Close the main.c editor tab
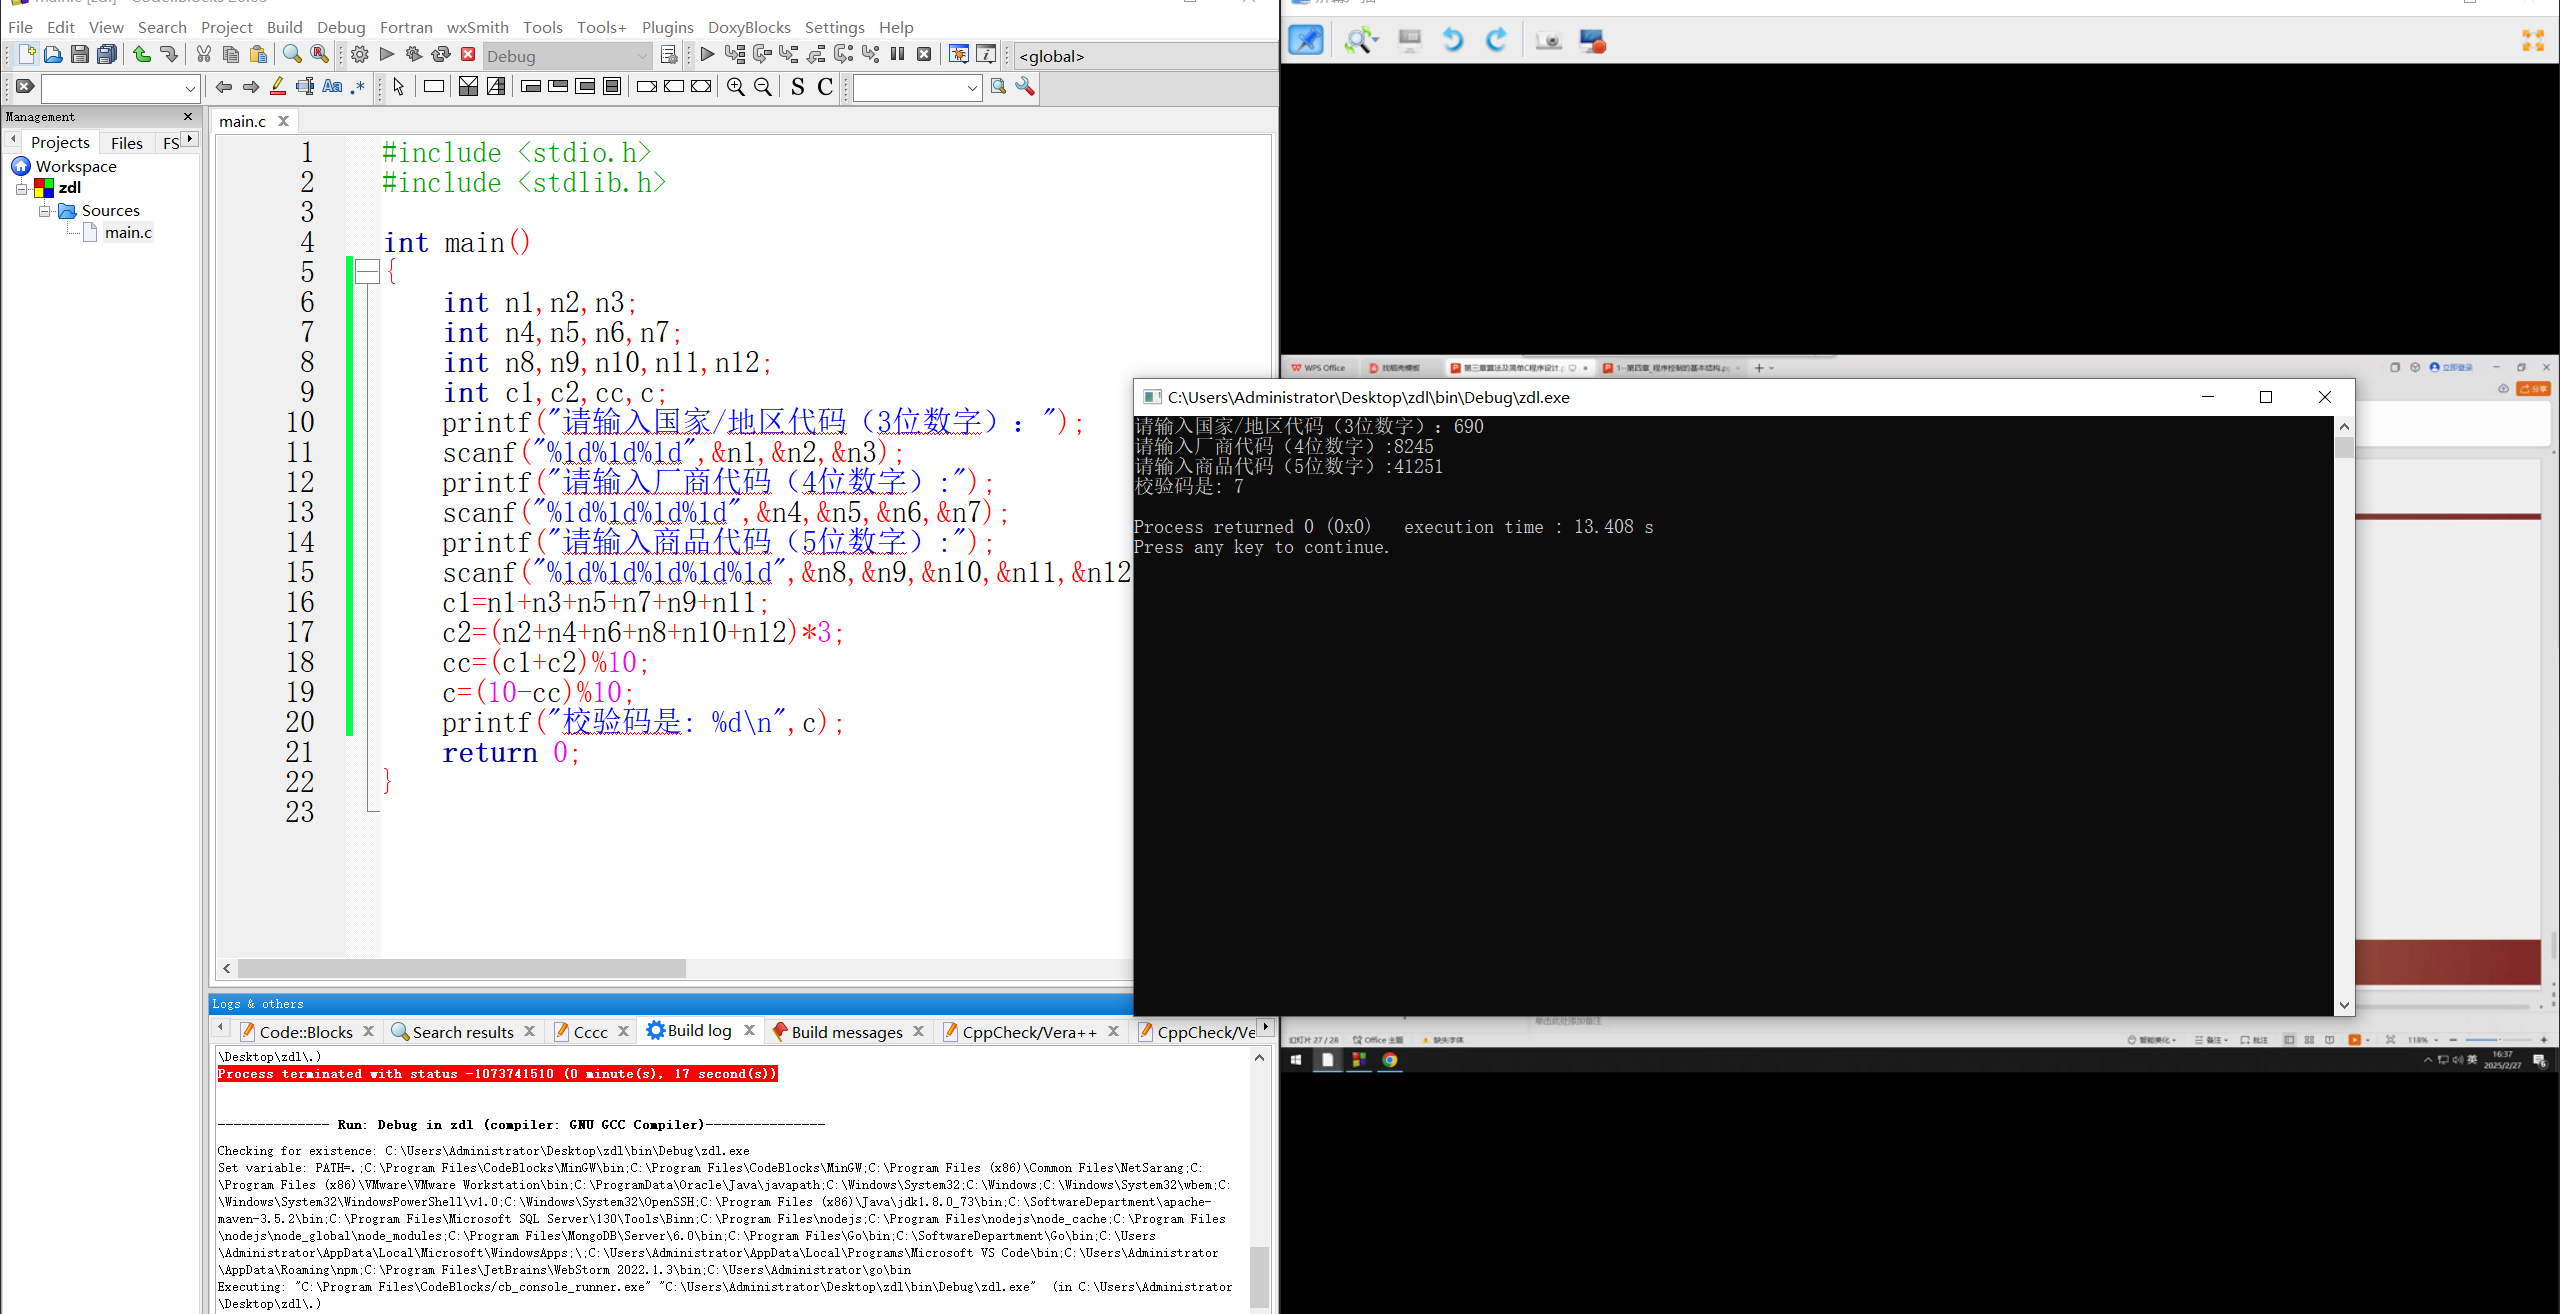The width and height of the screenshot is (2560, 1314). point(284,121)
